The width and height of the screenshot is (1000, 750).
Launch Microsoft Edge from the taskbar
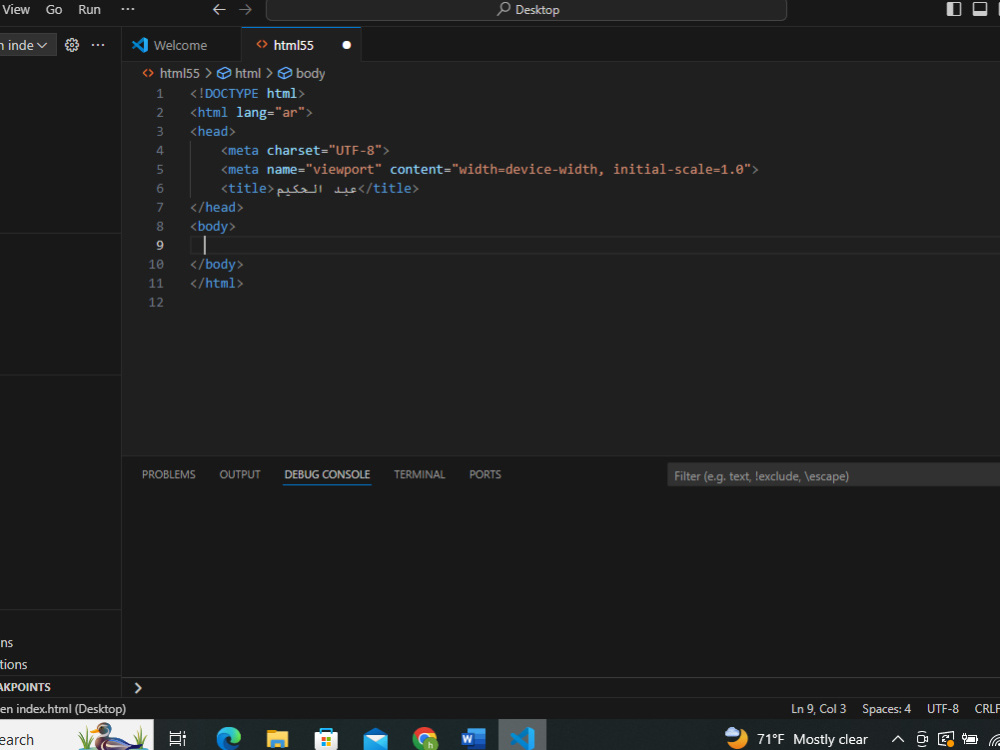pyautogui.click(x=228, y=739)
